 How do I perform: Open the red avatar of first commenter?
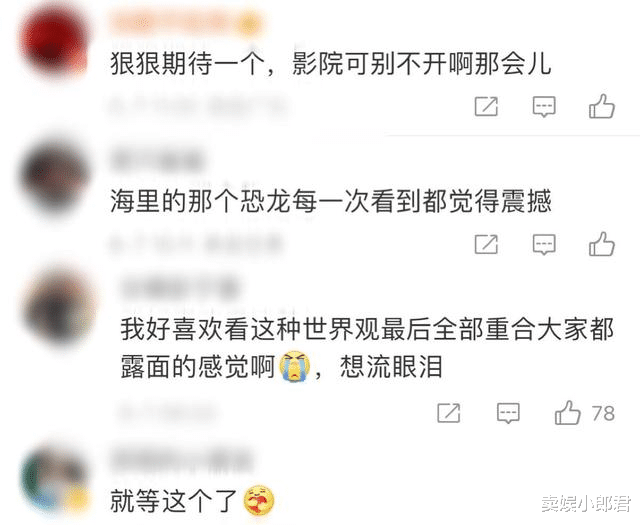point(54,43)
